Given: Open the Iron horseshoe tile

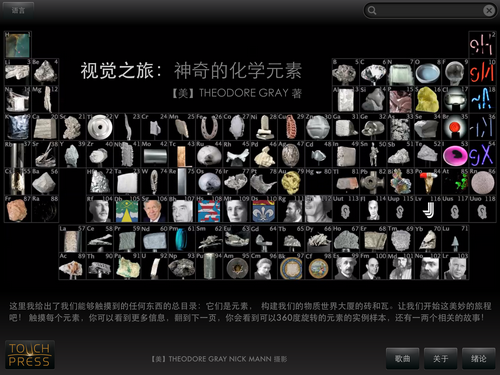Looking at the screenshot, I should tap(209, 127).
